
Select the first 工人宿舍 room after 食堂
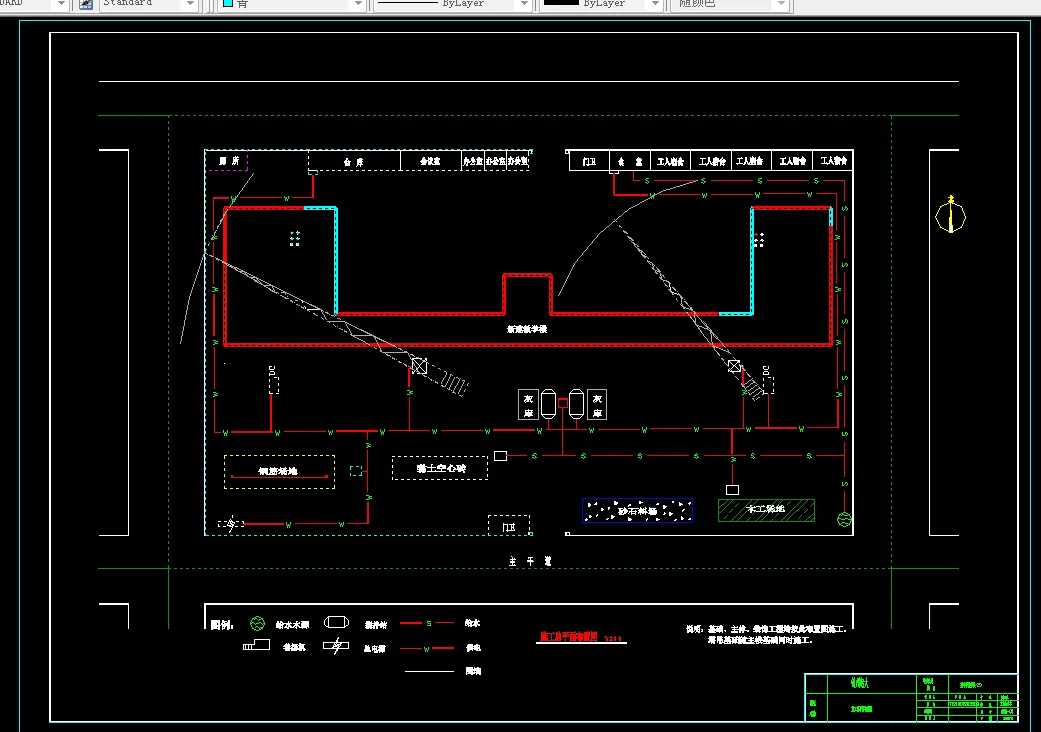pyautogui.click(x=671, y=161)
